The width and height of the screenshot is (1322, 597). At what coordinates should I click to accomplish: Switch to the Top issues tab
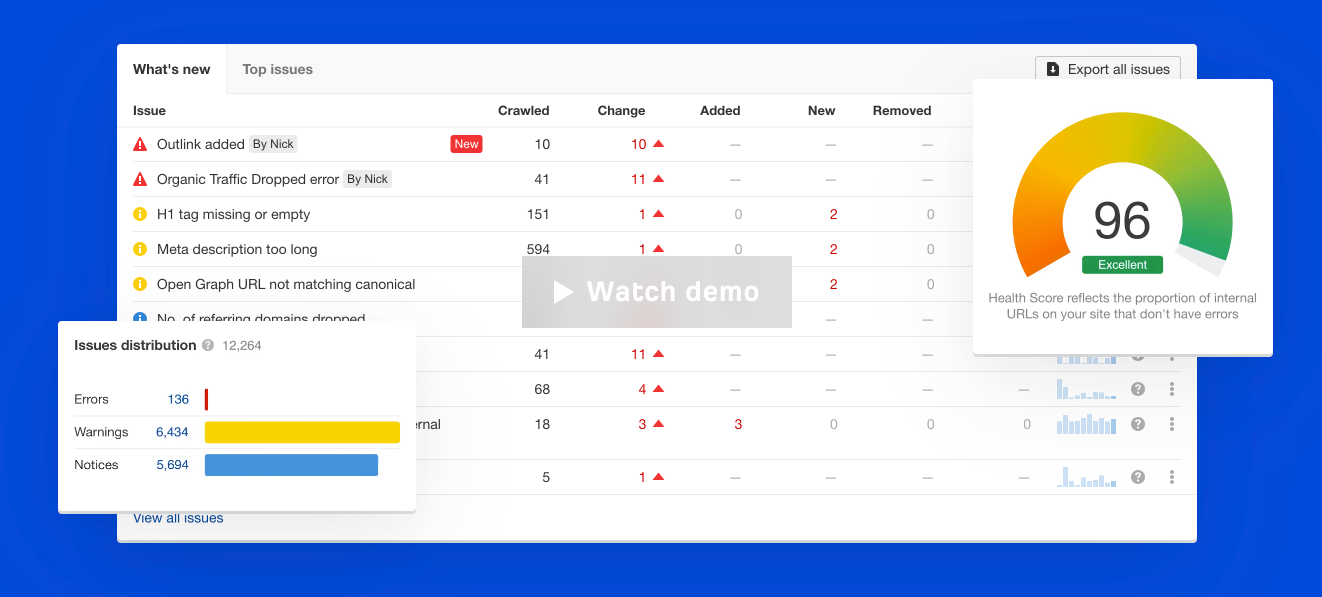coord(277,69)
